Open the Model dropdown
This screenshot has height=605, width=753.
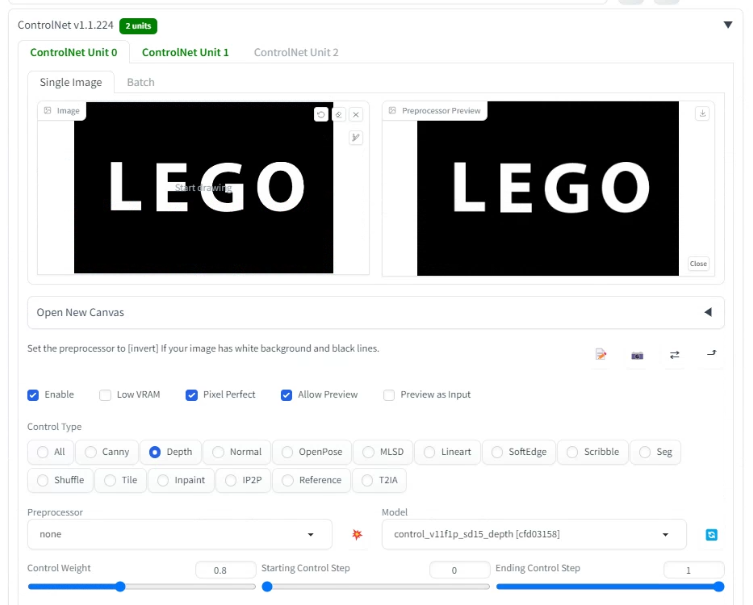coord(534,534)
